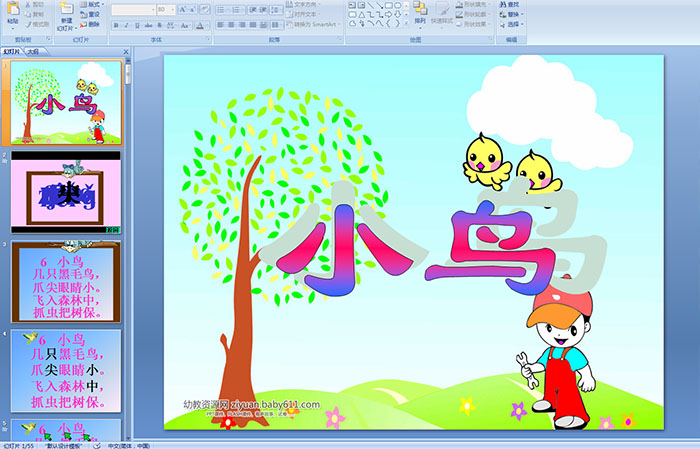Switch to the Slides (幻灯片) tab

(x=12, y=50)
